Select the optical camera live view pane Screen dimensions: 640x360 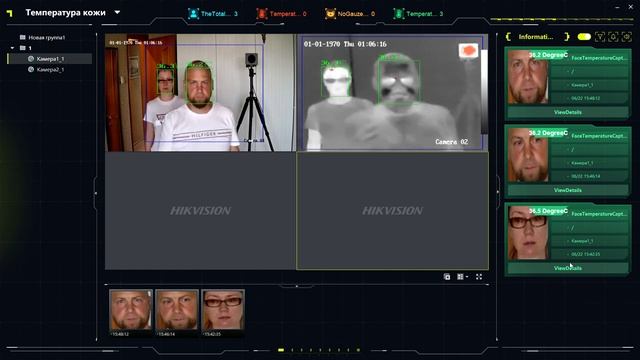coord(200,93)
